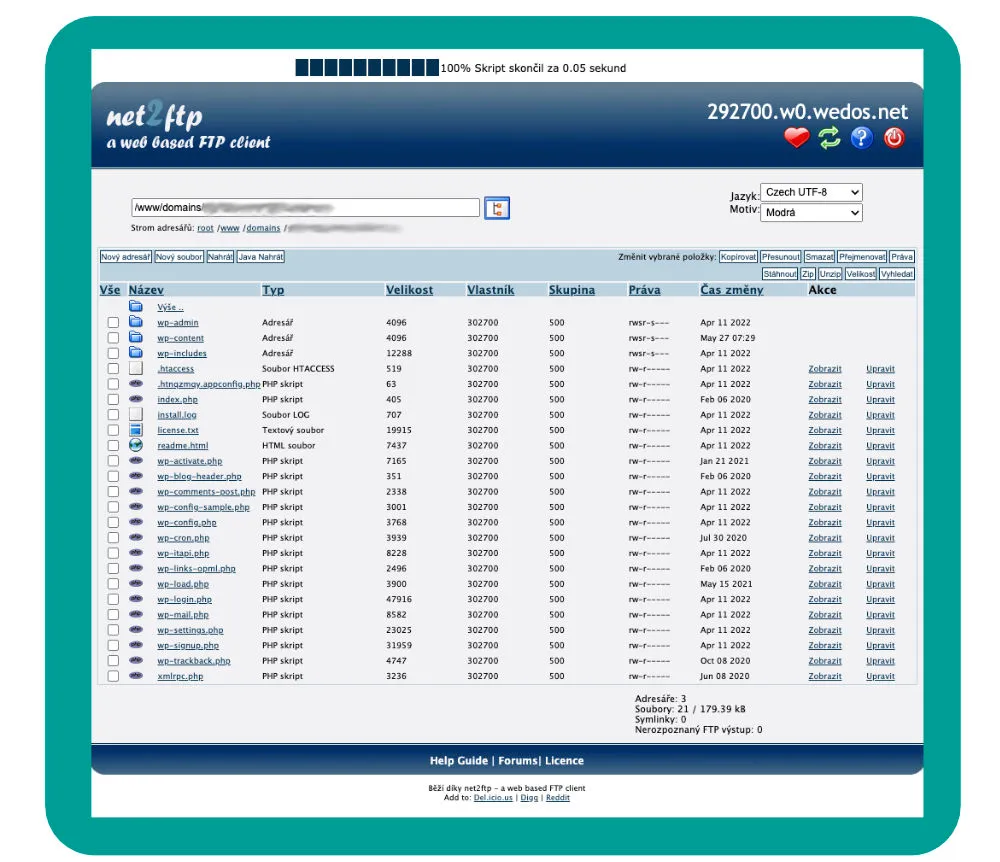This screenshot has width=1000, height=862.
Task: Click Upravit for .htaccess
Action: tap(880, 369)
